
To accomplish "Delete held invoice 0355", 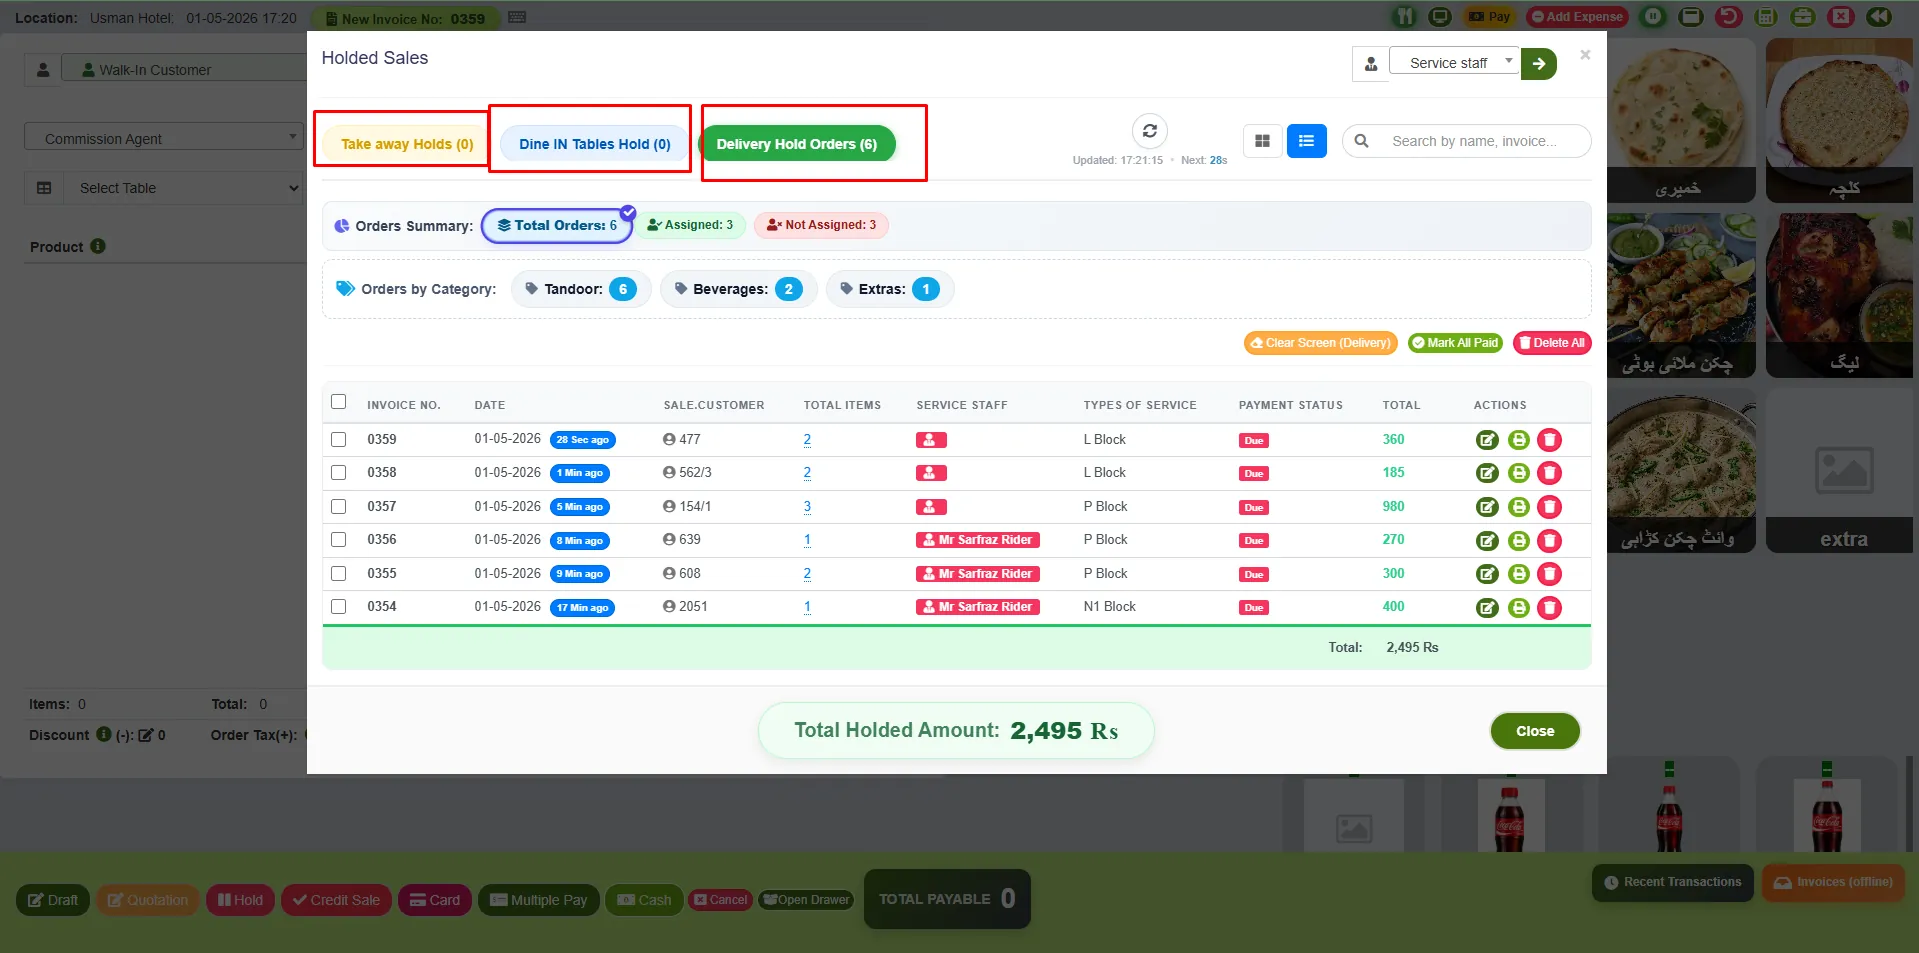I will point(1549,574).
